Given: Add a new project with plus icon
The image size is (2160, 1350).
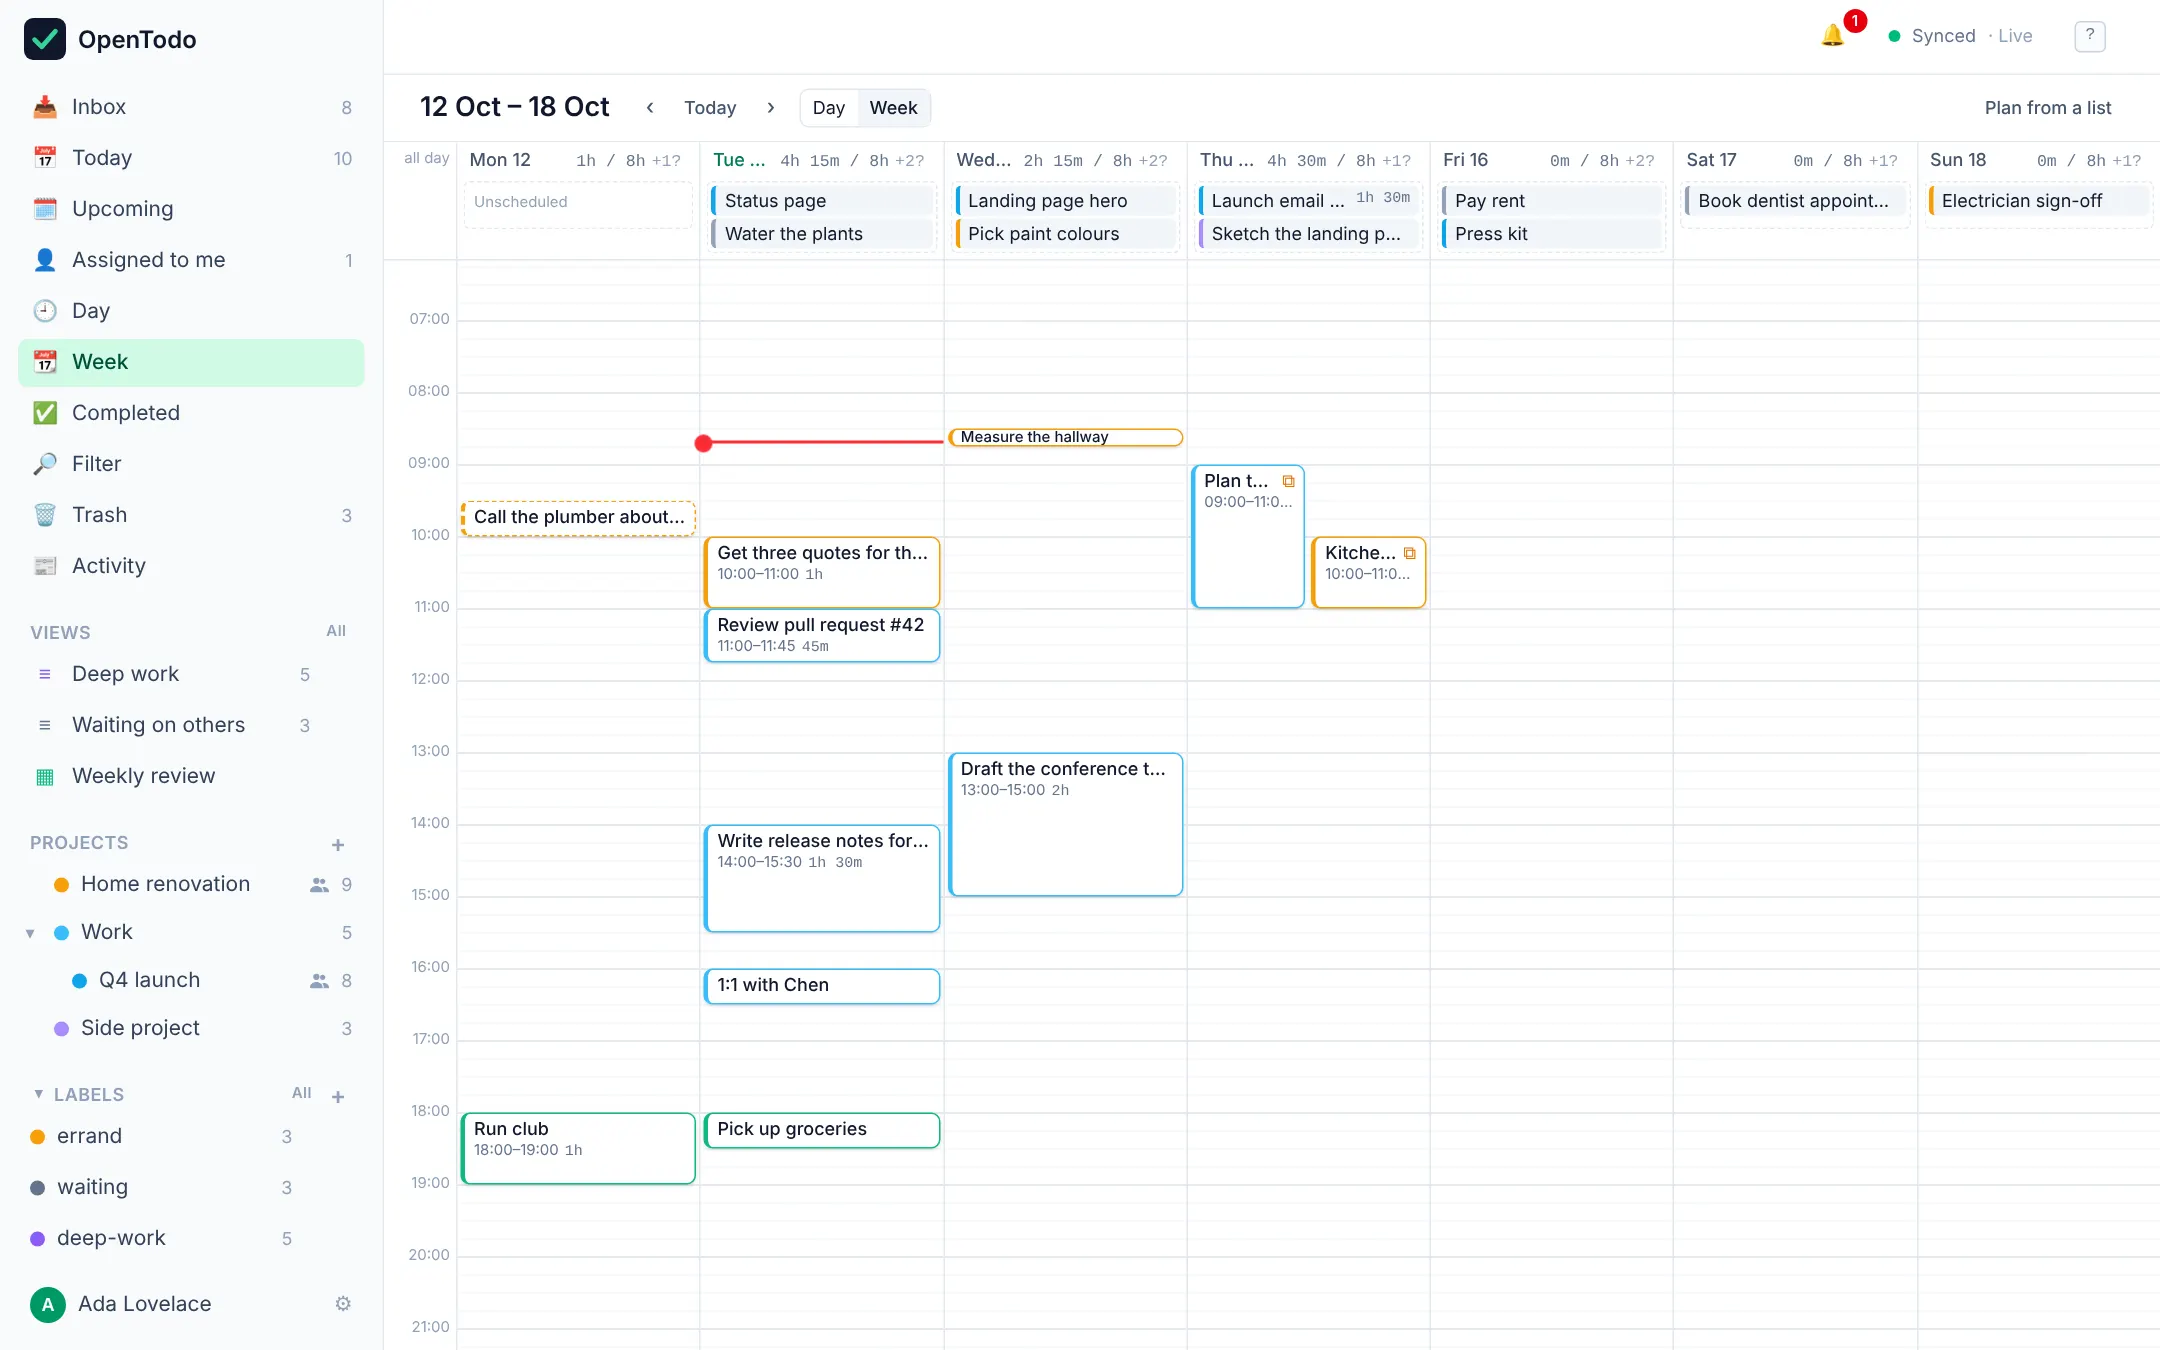Looking at the screenshot, I should pos(338,845).
